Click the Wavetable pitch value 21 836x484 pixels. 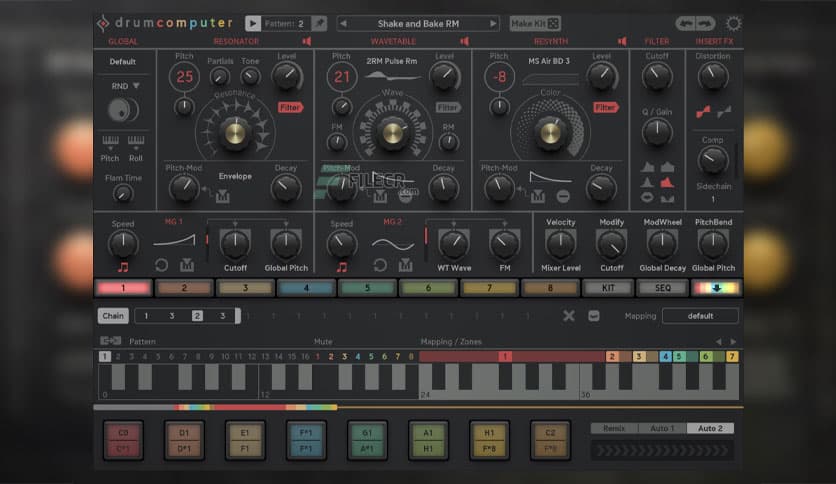tap(342, 77)
